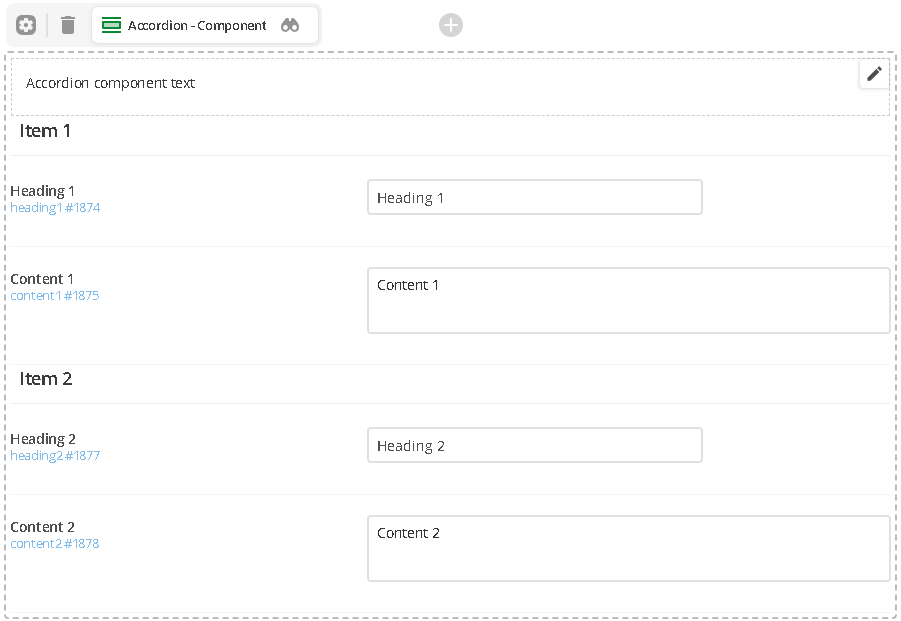901x621 pixels.
Task: Open the heading2 #1877 link
Action: (x=55, y=456)
